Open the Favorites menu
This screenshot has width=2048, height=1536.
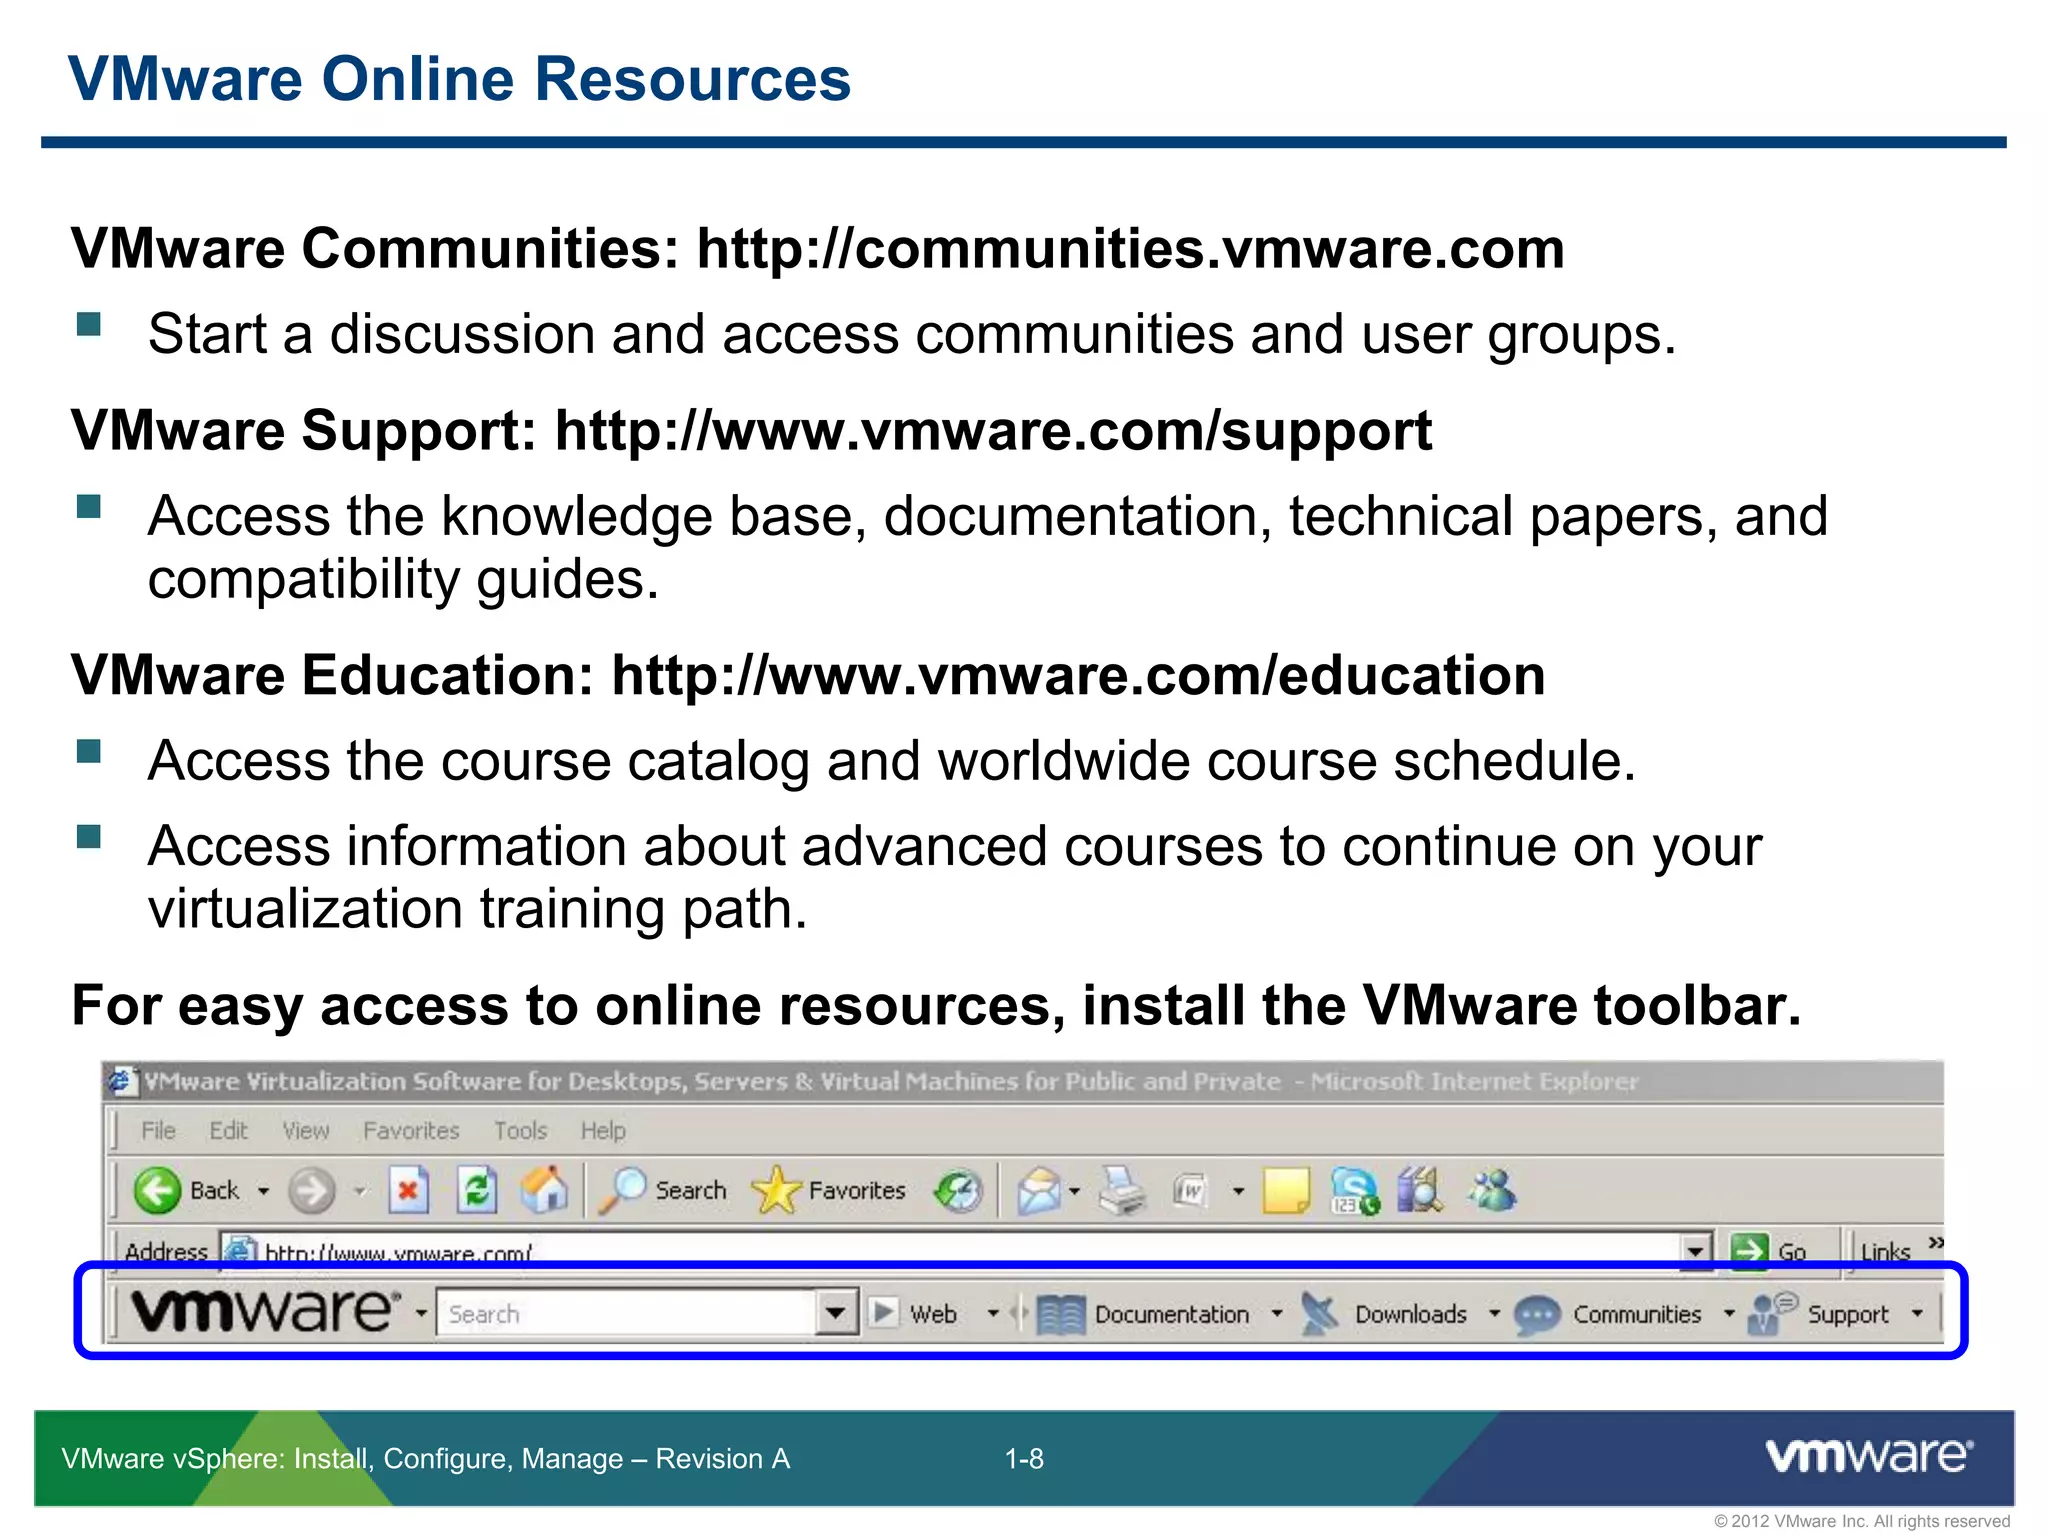pos(411,1130)
